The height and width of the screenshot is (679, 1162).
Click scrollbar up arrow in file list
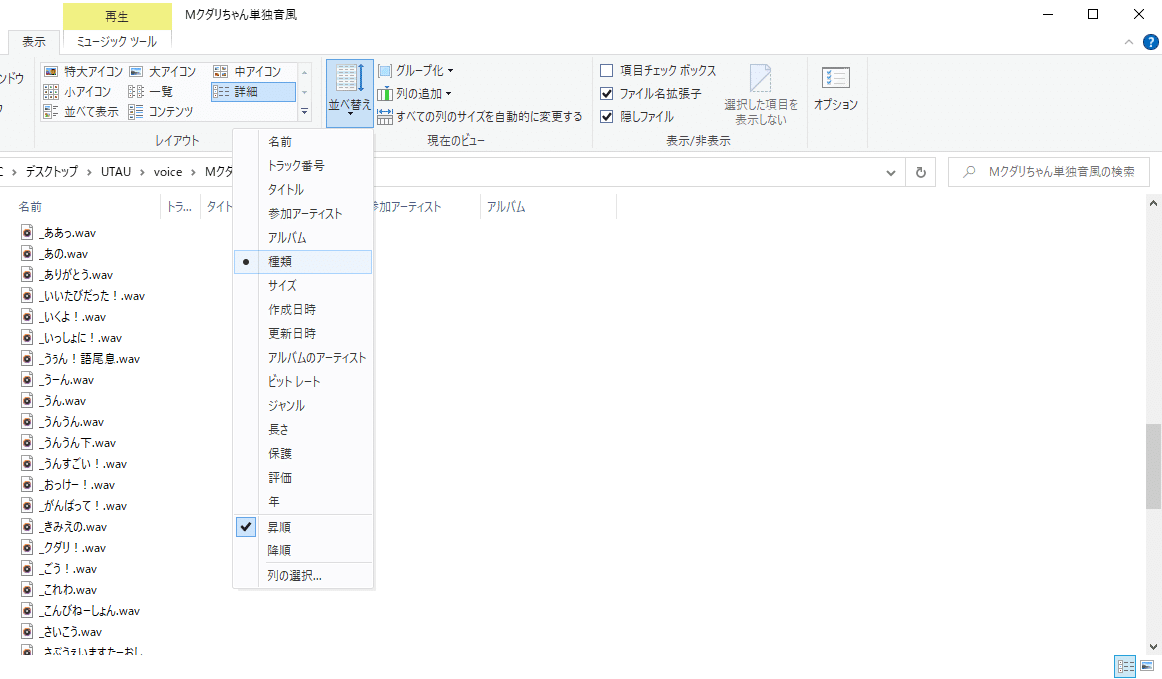[x=1153, y=203]
